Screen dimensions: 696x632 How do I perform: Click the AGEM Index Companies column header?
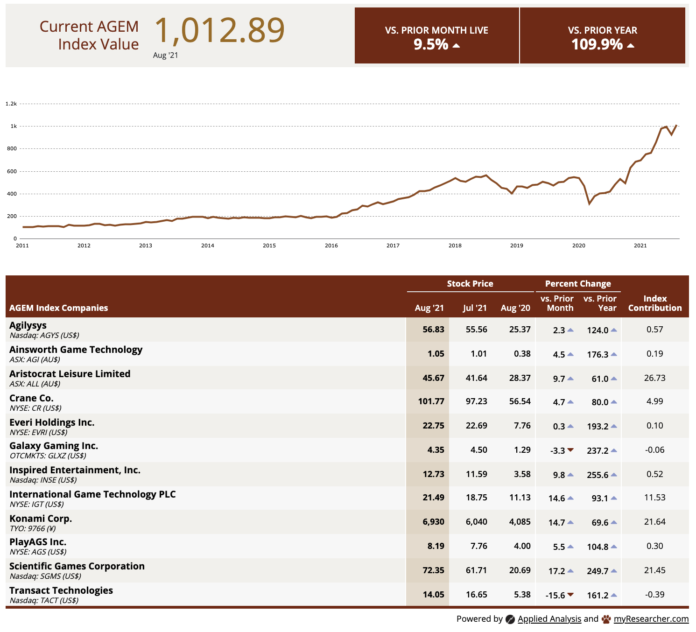(59, 308)
